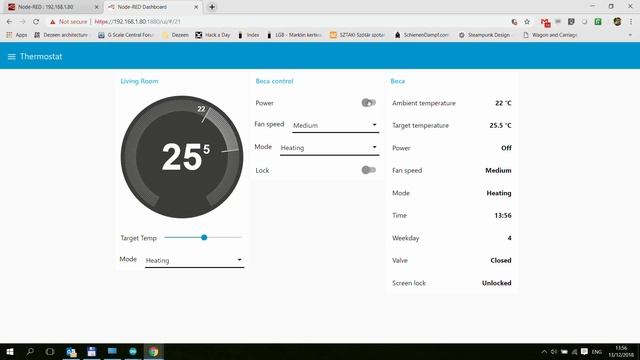Show hidden system tray icons

[x=544, y=351]
